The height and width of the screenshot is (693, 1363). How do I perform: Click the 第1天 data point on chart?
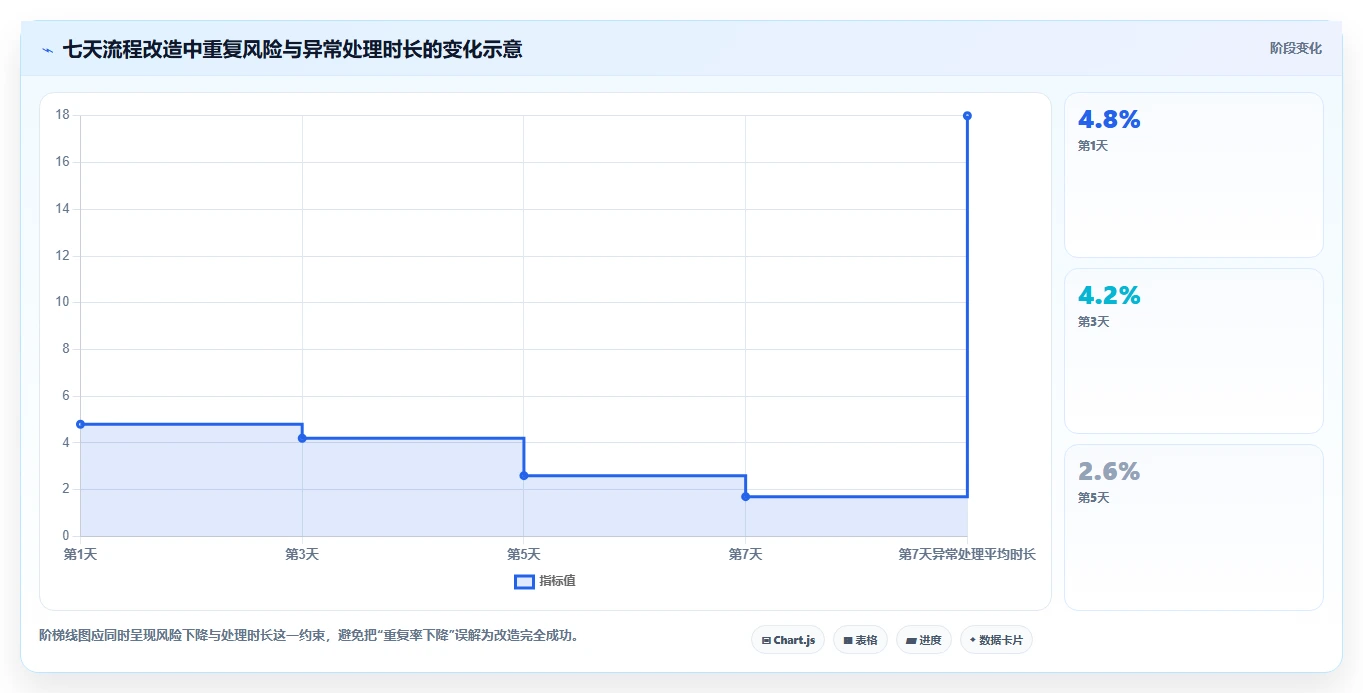click(80, 424)
